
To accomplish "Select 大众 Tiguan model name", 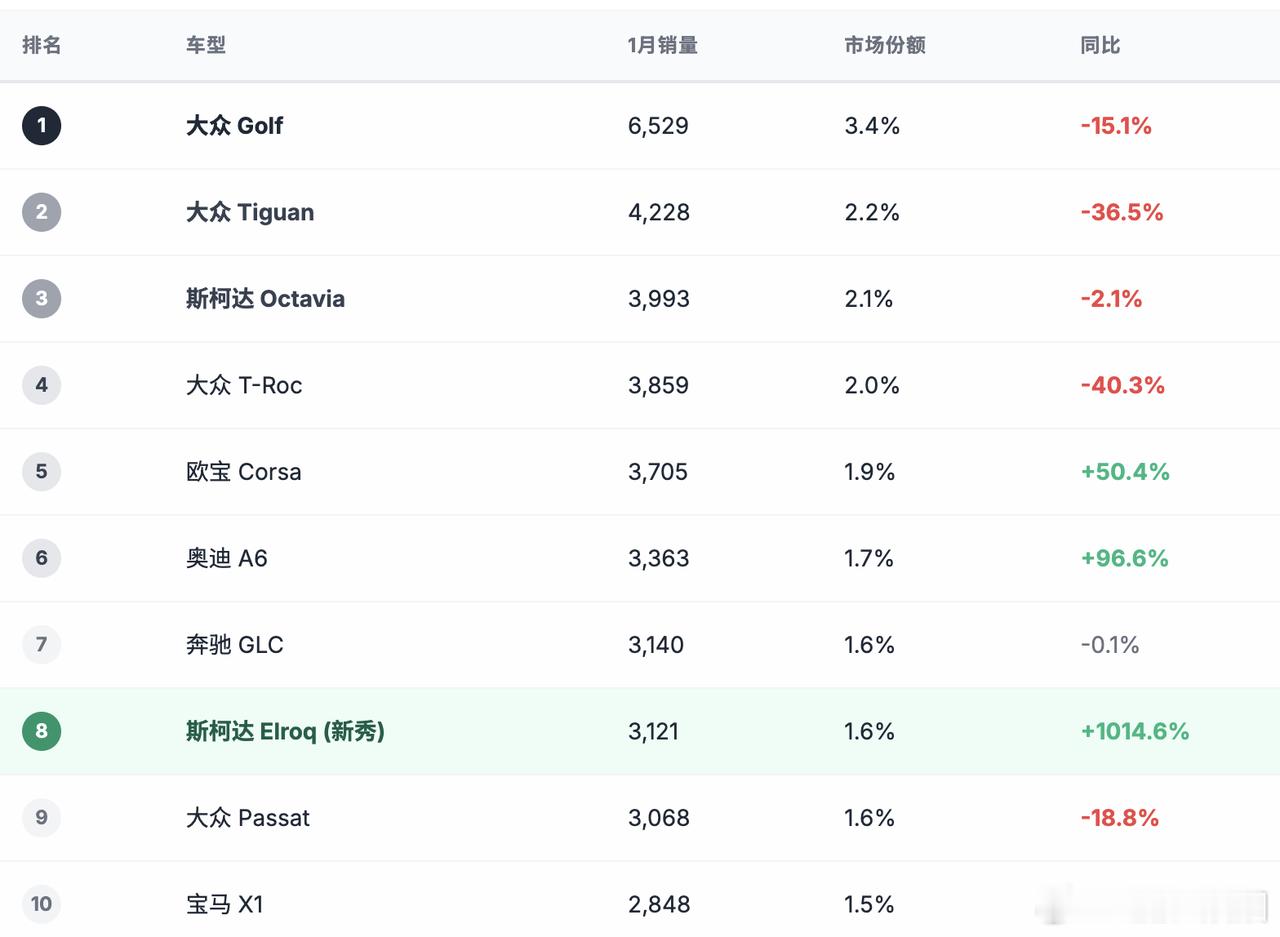I will click(x=250, y=212).
